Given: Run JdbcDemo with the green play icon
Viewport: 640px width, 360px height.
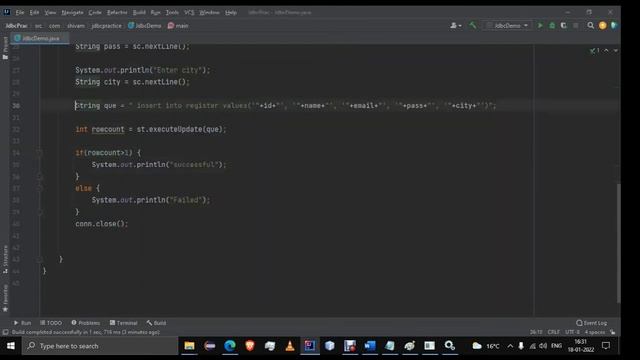Looking at the screenshot, I should pyautogui.click(x=540, y=25).
